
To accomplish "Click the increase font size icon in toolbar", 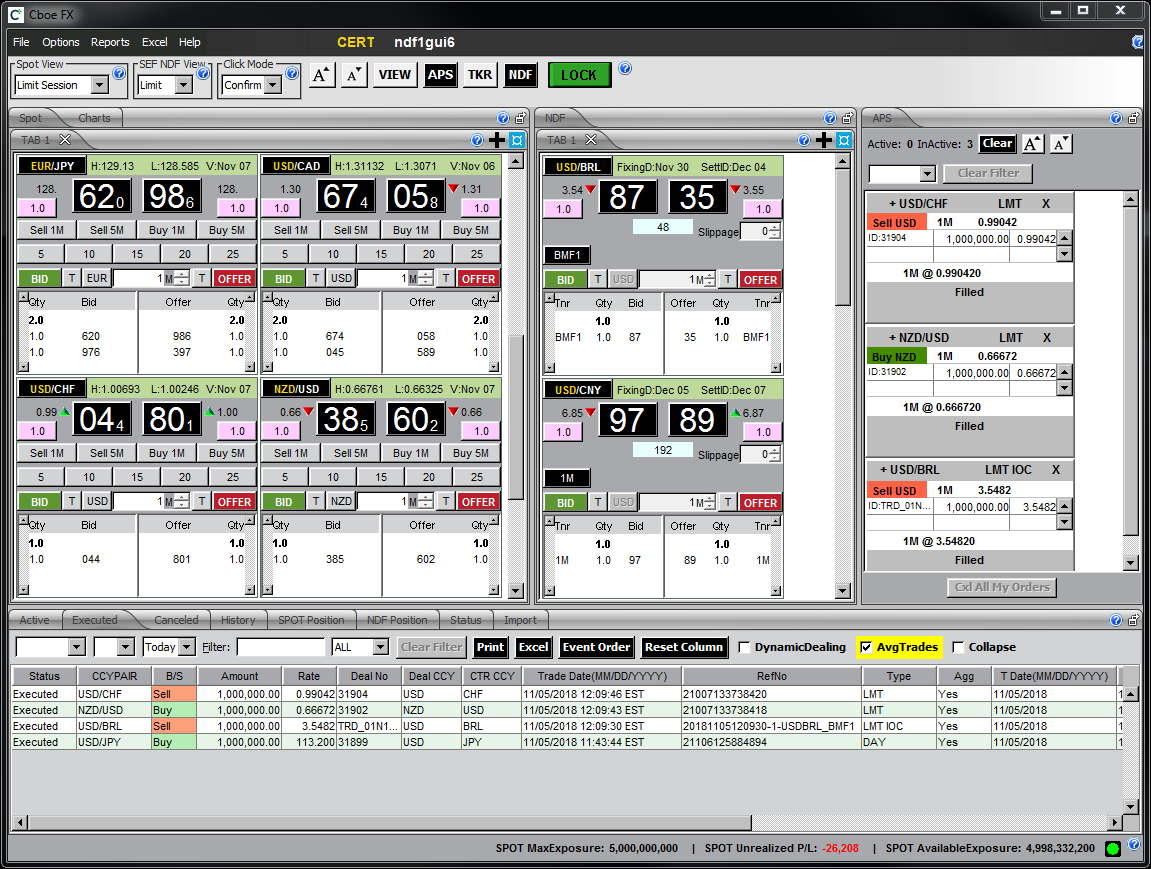I will (x=321, y=75).
